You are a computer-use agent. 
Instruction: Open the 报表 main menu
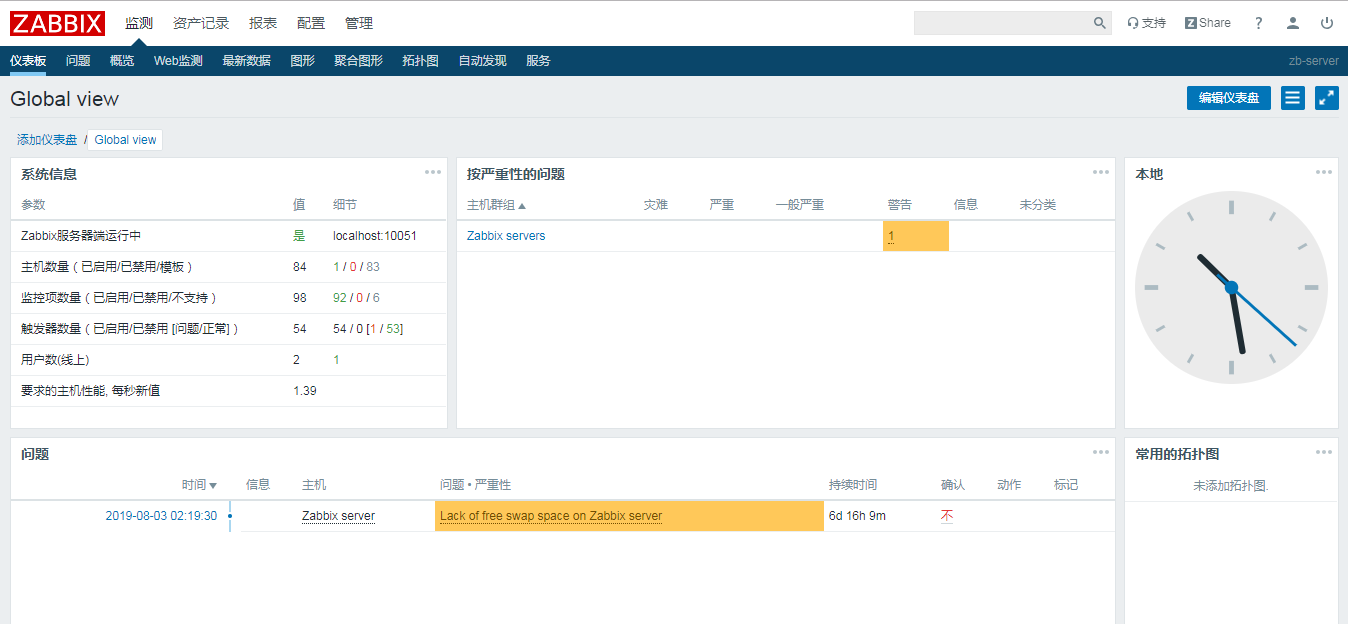263,23
